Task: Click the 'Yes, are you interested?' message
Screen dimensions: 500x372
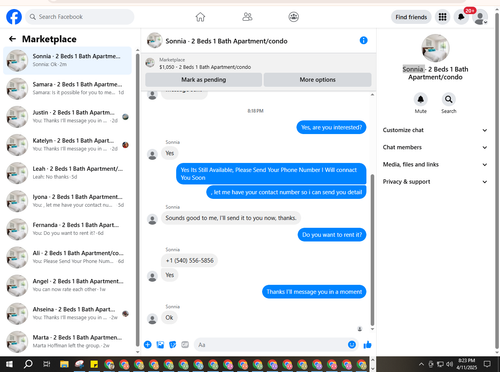Action: 331,127
